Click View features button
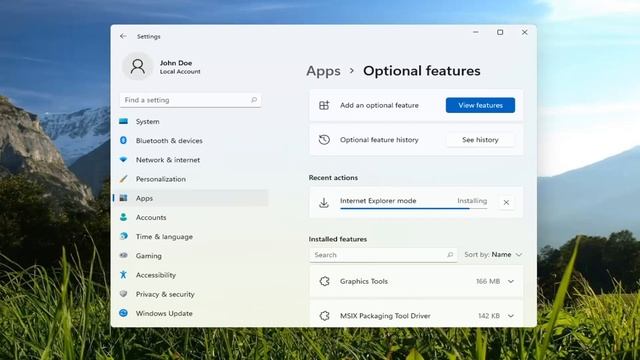The width and height of the screenshot is (640, 360). pyautogui.click(x=480, y=105)
